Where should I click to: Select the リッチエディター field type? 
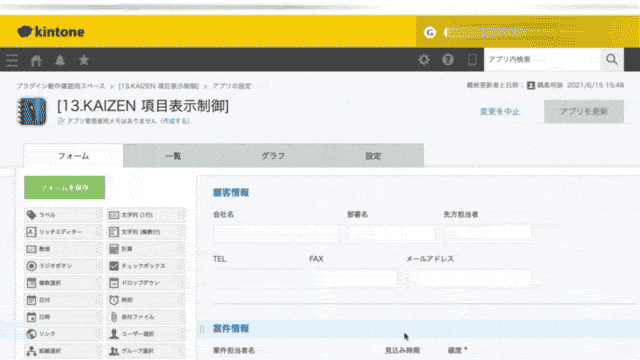(x=63, y=232)
